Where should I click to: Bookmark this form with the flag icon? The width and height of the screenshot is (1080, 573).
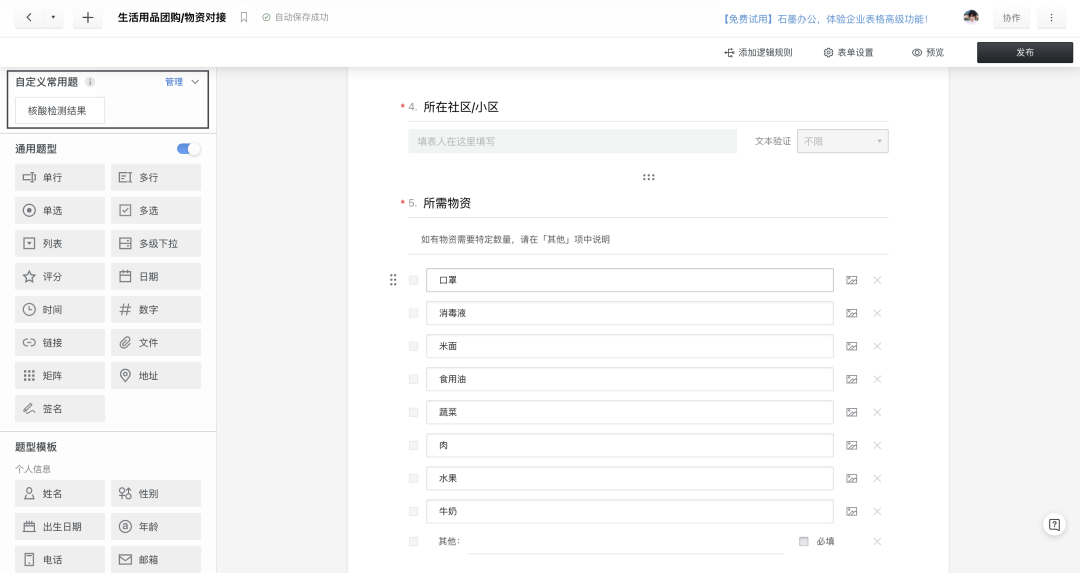[244, 17]
